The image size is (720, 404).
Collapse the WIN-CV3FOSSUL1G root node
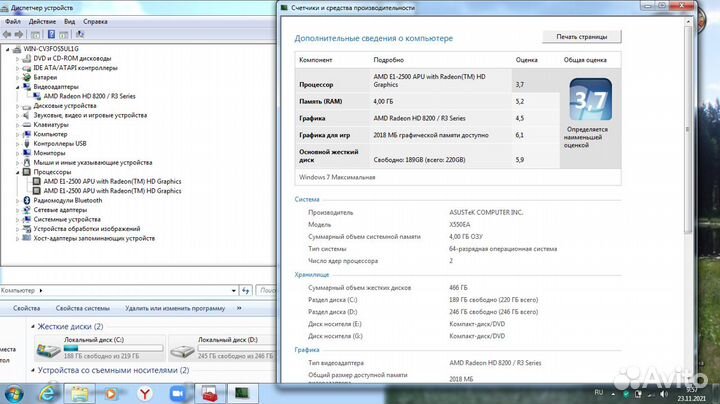(x=7, y=49)
